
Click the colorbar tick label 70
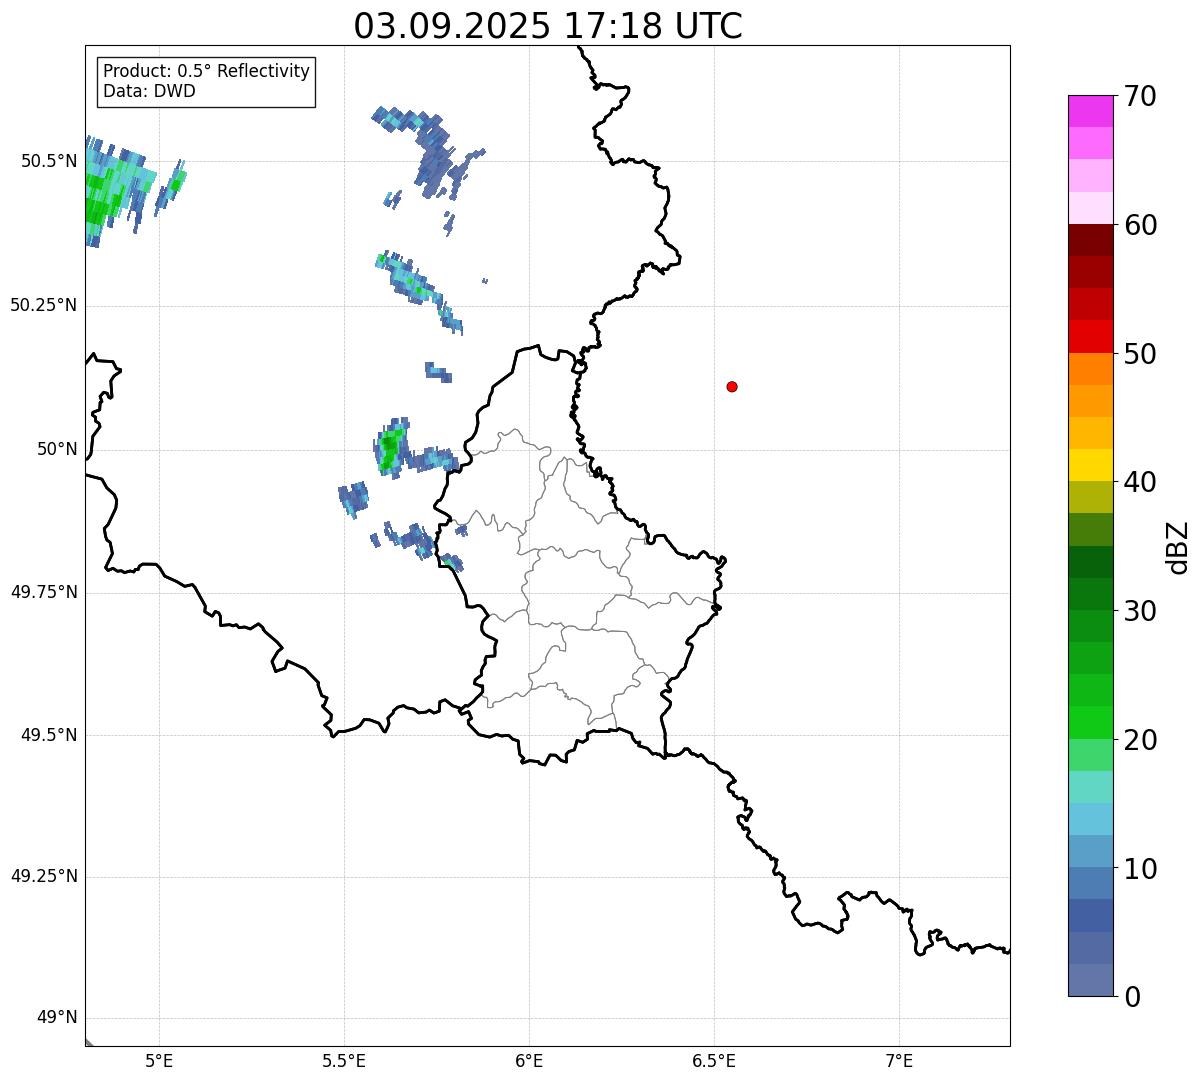click(x=1139, y=96)
